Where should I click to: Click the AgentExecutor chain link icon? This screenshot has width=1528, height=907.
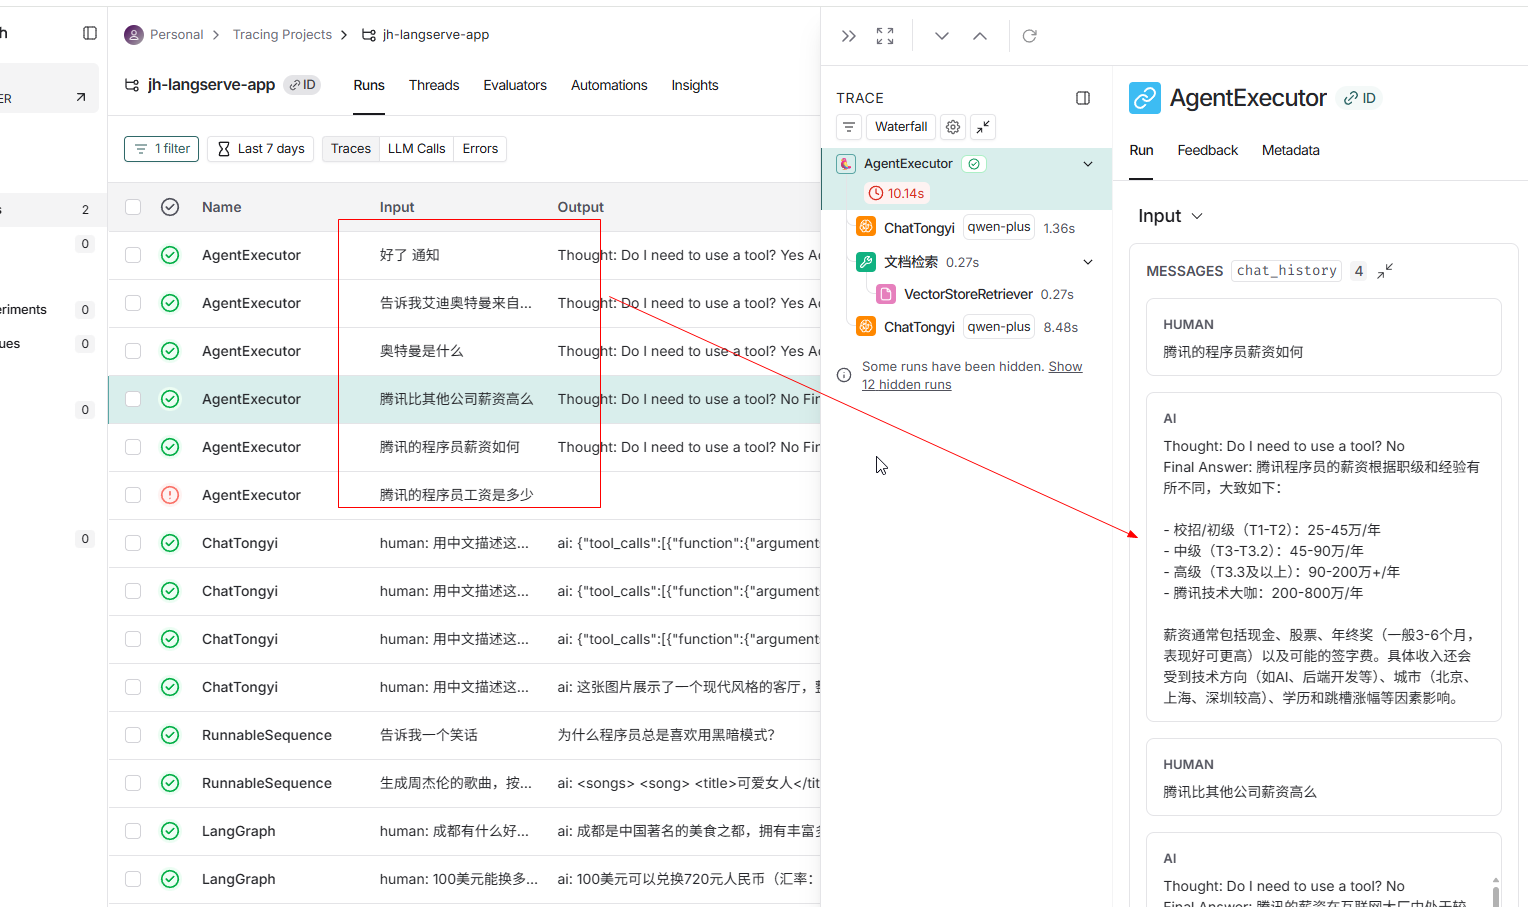click(1145, 98)
